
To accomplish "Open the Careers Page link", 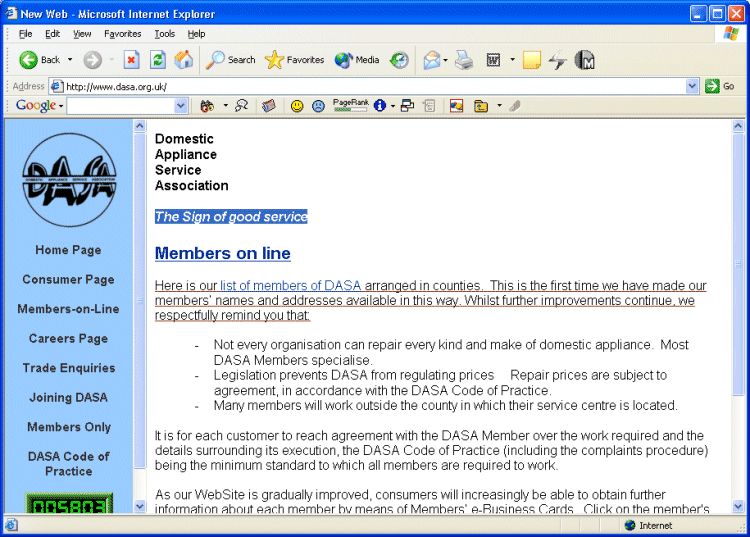I will click(x=68, y=339).
